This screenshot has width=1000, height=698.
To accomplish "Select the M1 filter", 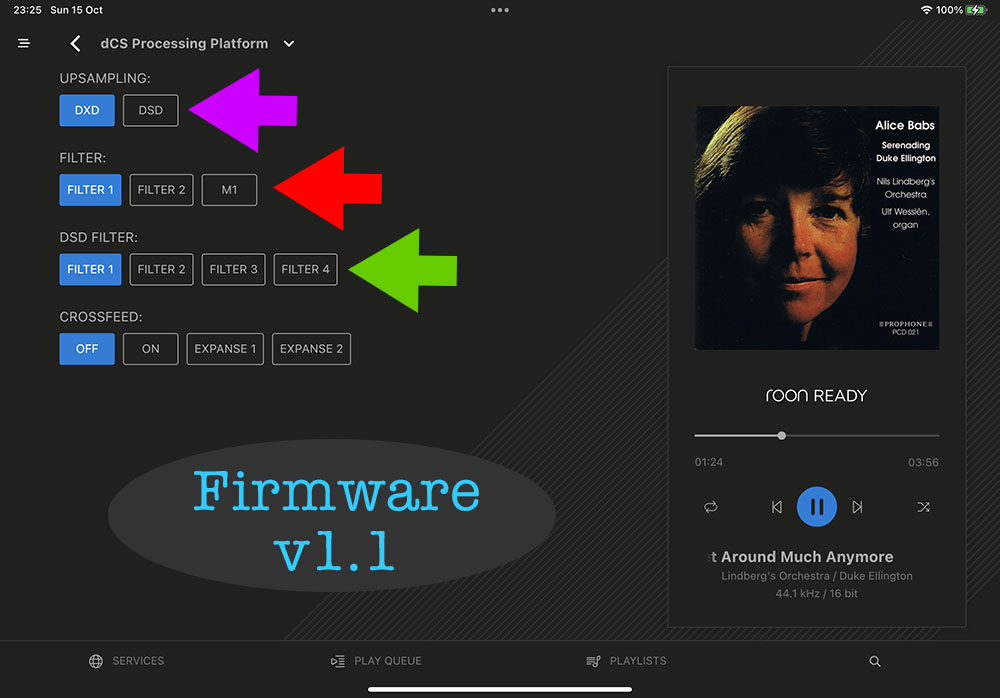I will pyautogui.click(x=230, y=189).
